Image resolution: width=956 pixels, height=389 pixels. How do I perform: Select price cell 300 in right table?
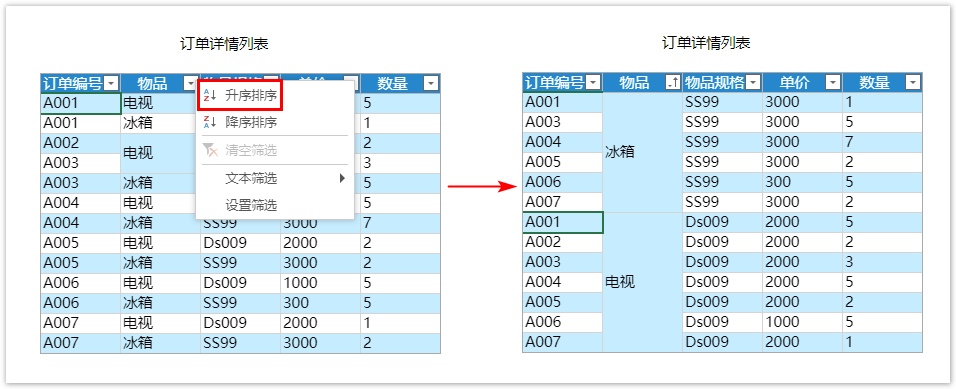point(802,182)
